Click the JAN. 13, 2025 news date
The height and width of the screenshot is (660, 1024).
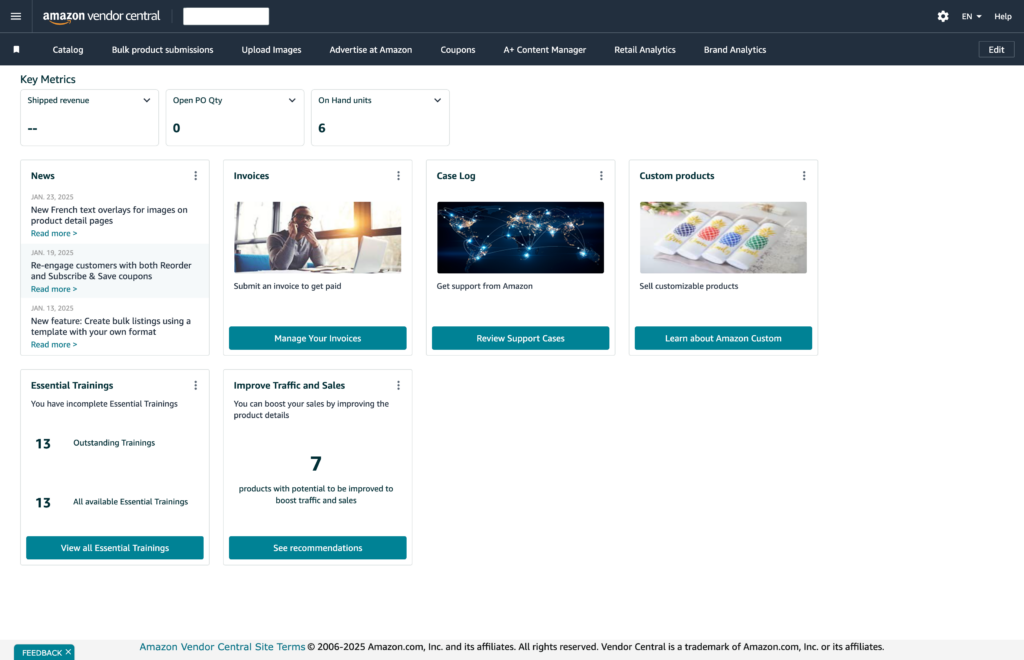coord(52,307)
